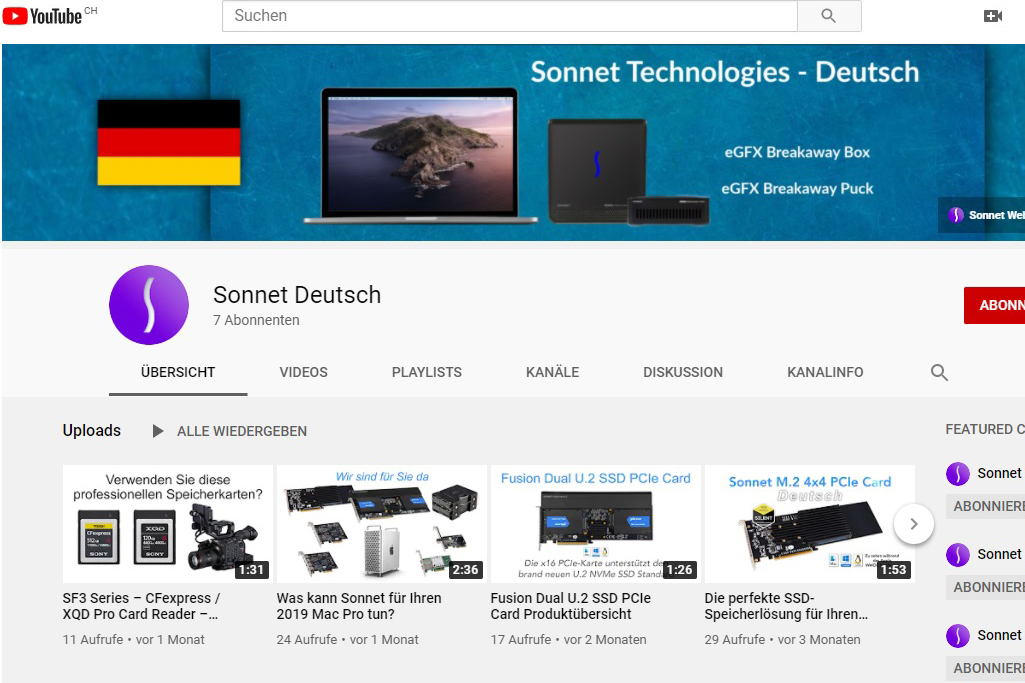The image size is (1025, 683).
Task: Open the Diskussion tab
Action: 683,373
